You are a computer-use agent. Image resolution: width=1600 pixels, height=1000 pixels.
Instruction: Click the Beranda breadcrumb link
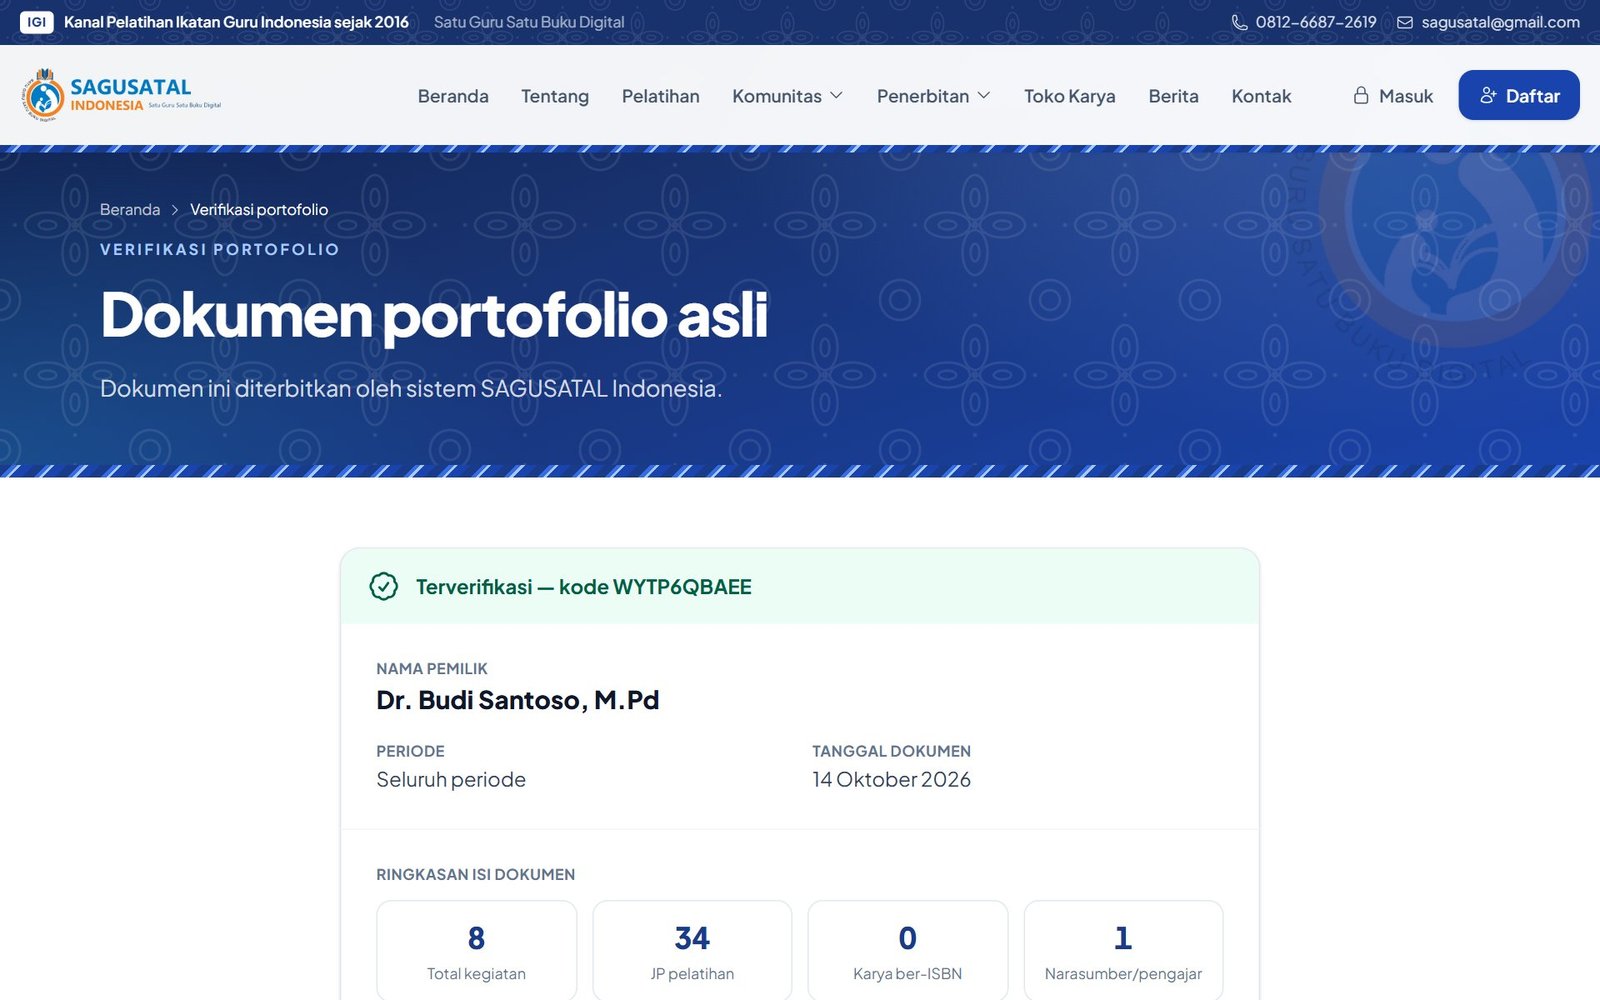[x=130, y=210]
